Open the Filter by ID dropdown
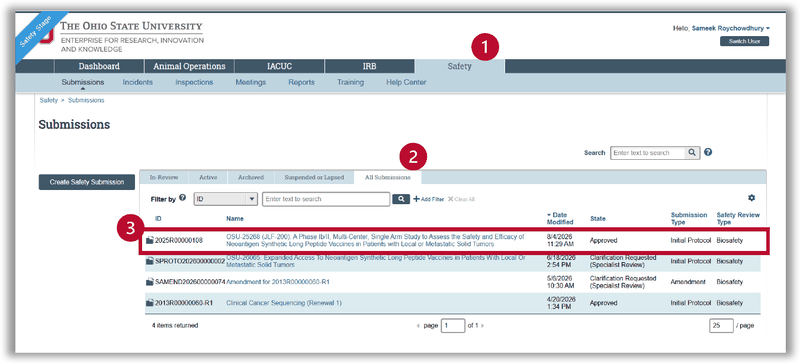 226,199
